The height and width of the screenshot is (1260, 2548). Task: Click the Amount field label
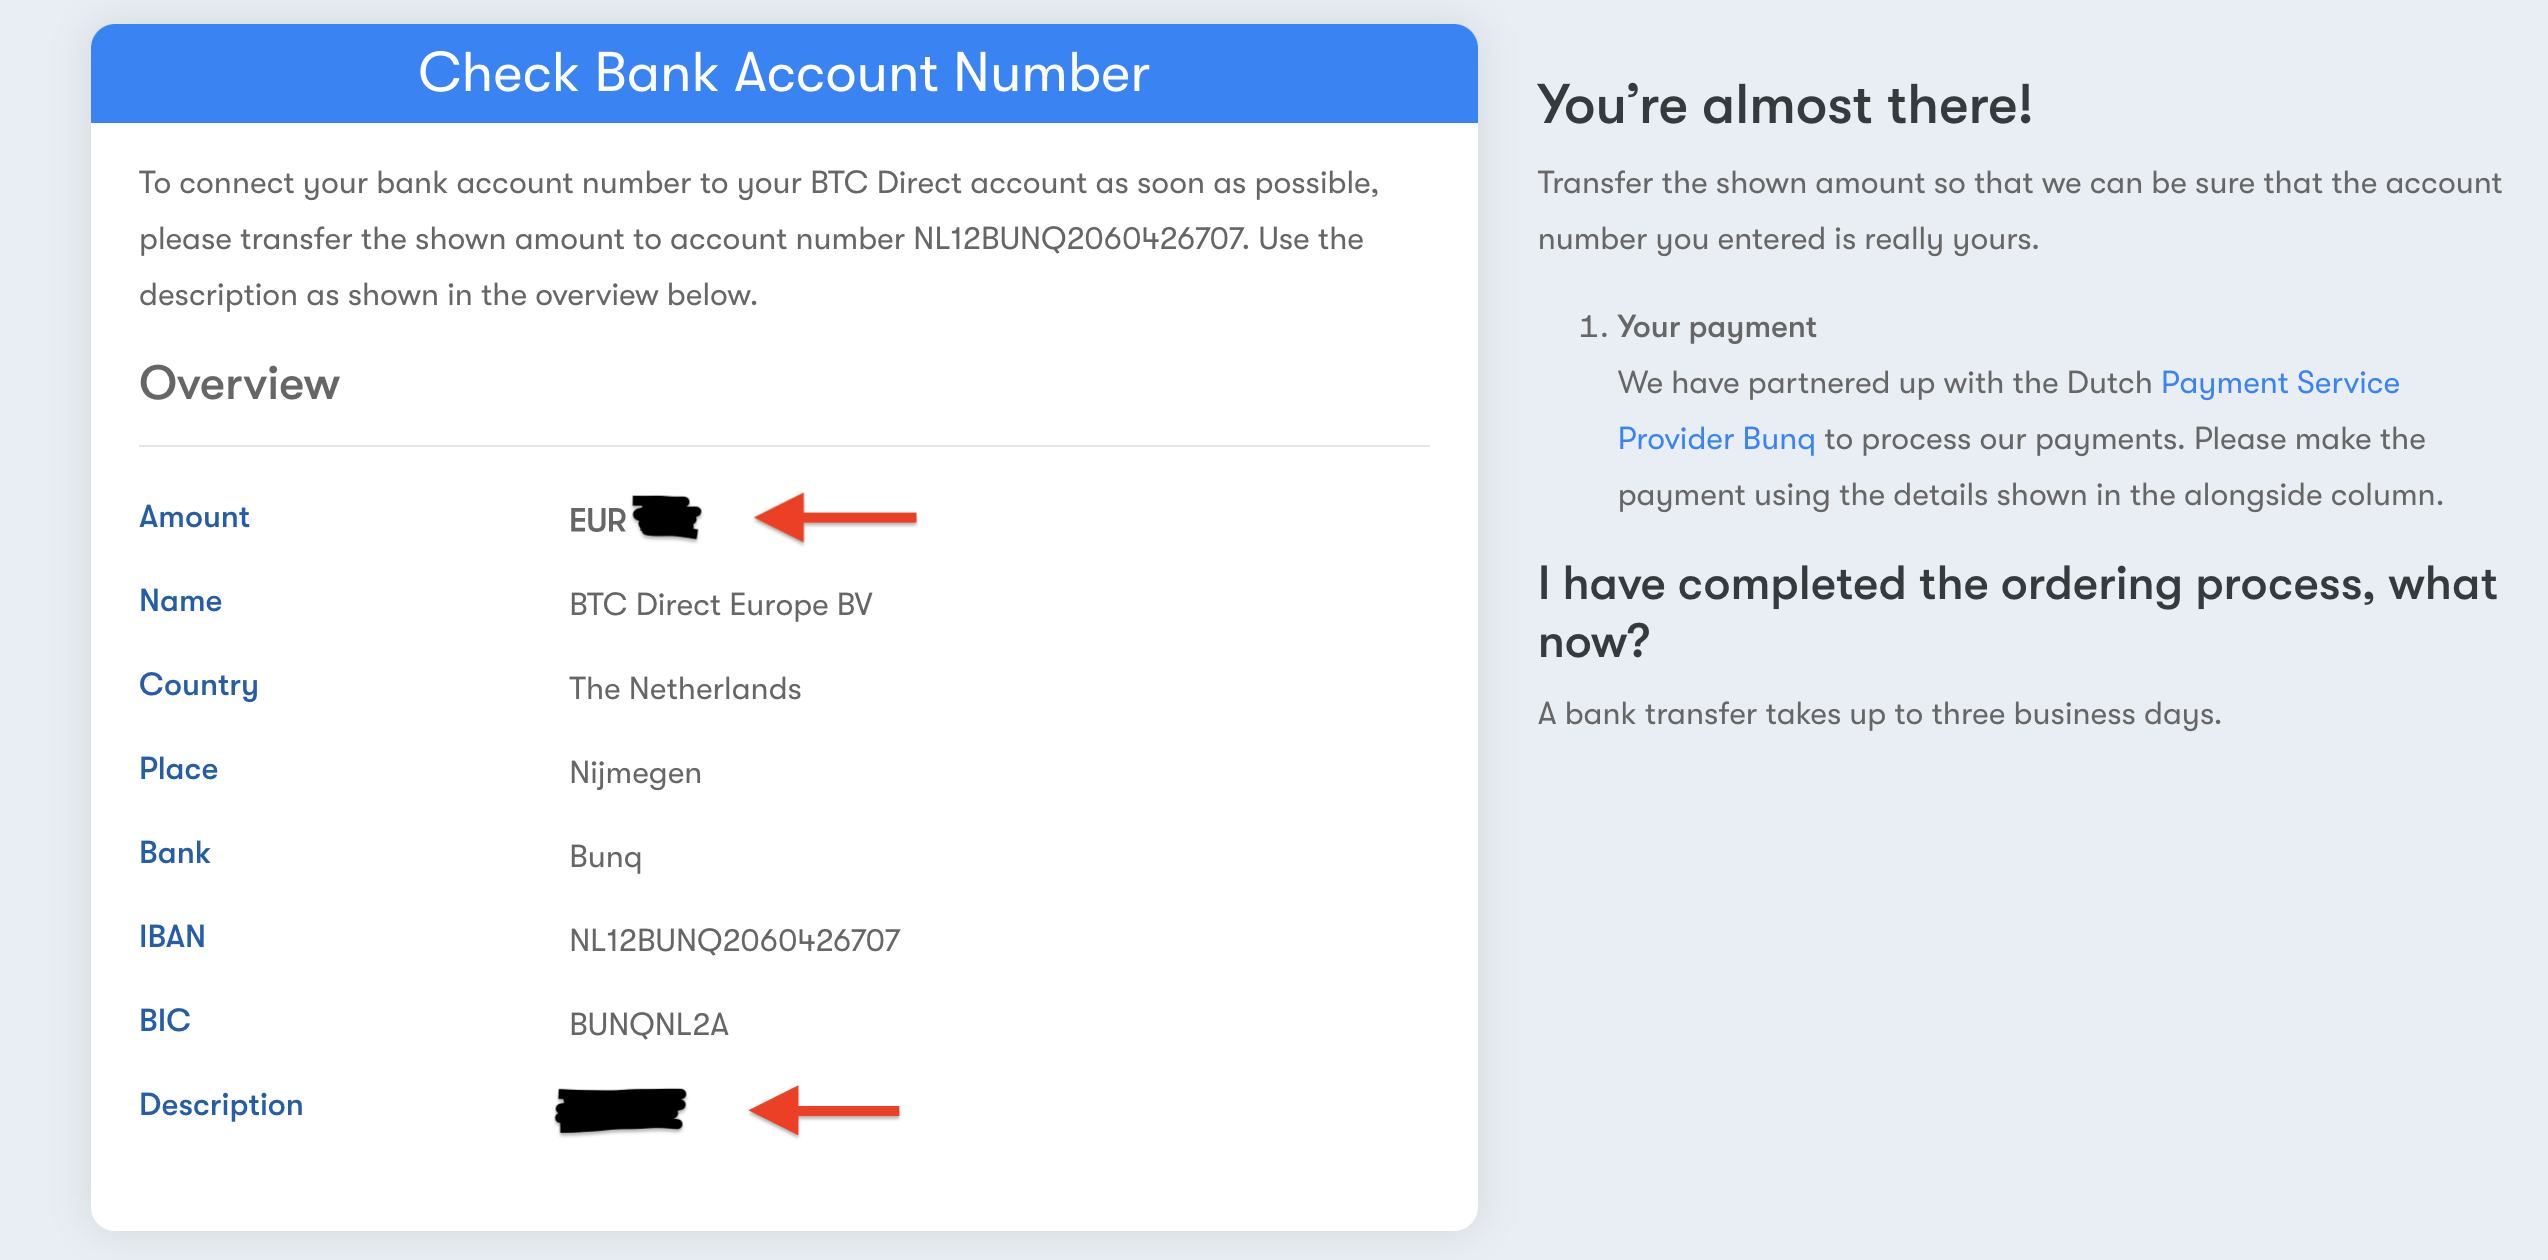point(194,517)
